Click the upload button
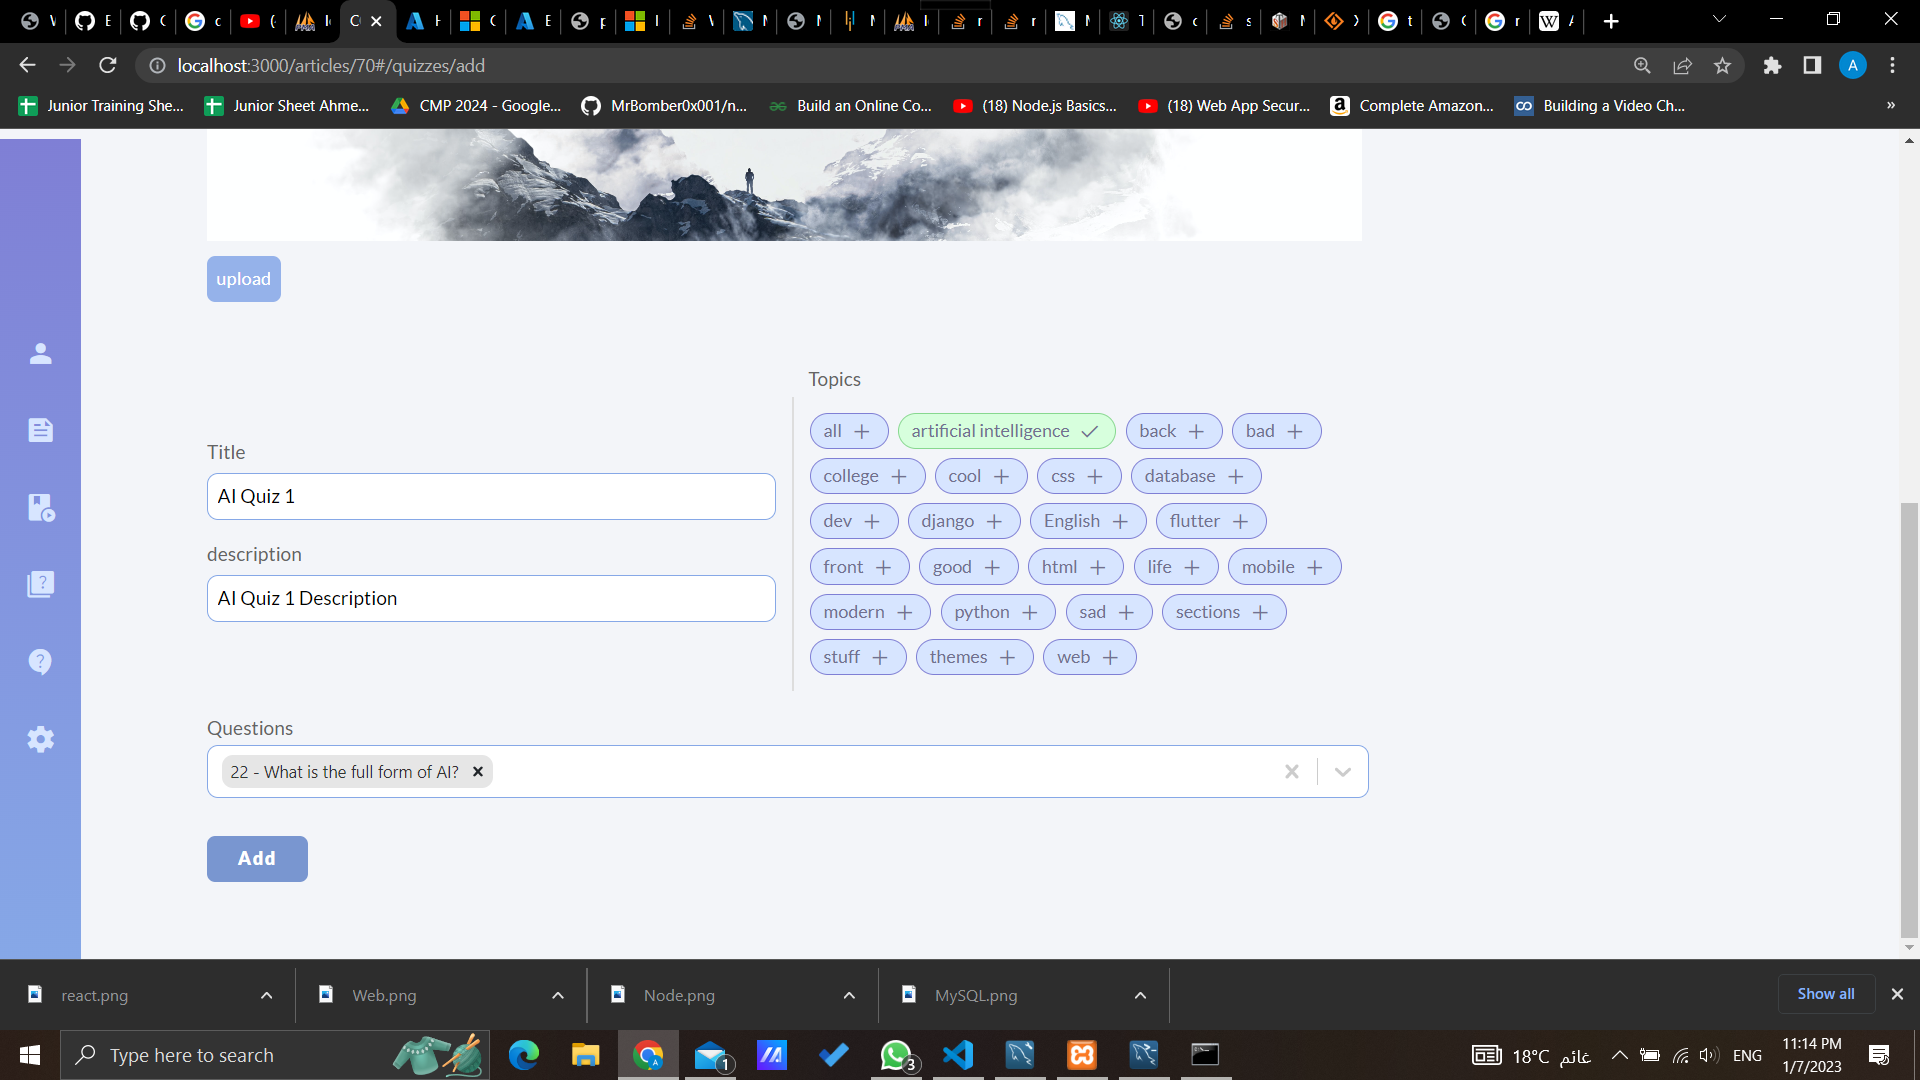1920x1080 pixels. click(243, 279)
